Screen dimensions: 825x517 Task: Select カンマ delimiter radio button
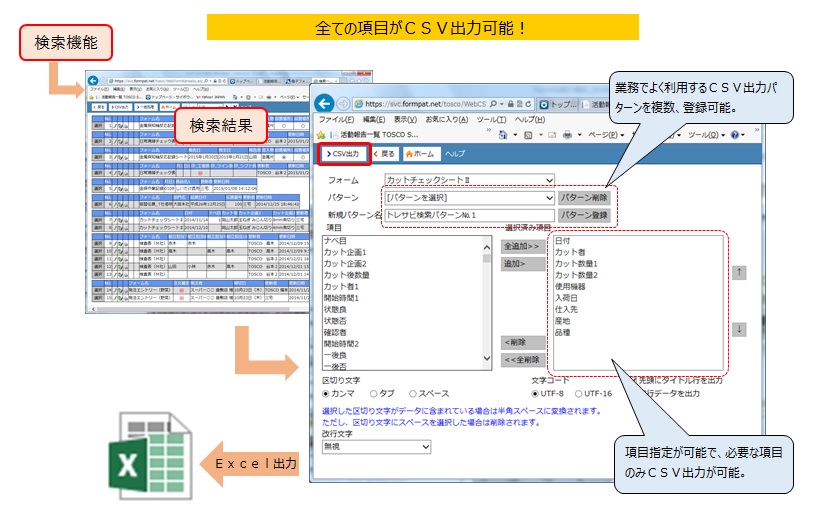pyautogui.click(x=326, y=394)
